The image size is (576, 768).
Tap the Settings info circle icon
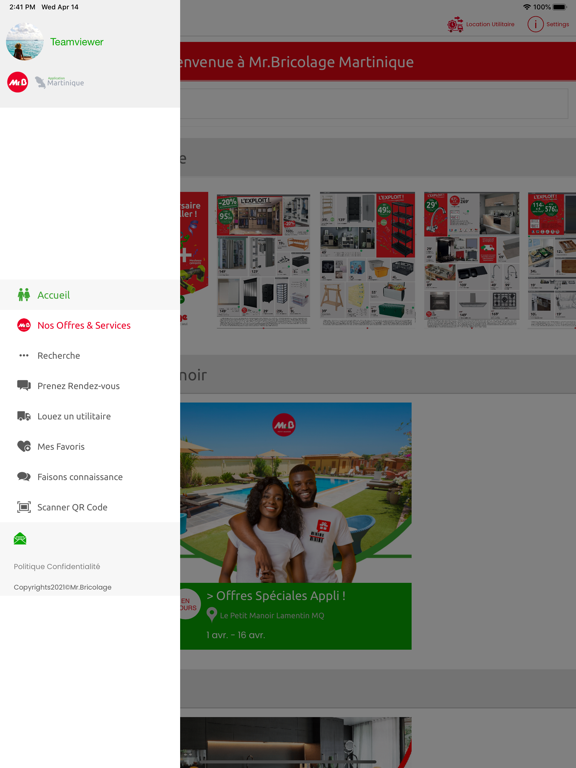535,24
